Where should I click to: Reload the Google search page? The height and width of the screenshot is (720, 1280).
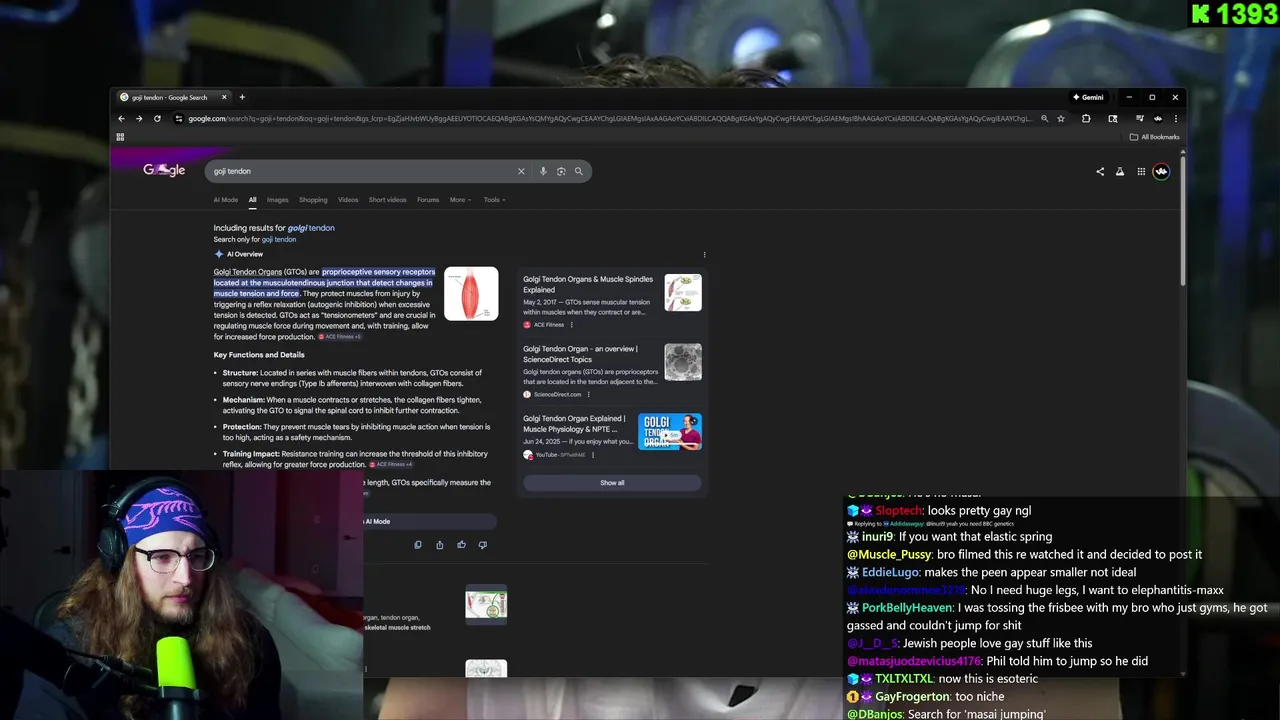[x=157, y=119]
